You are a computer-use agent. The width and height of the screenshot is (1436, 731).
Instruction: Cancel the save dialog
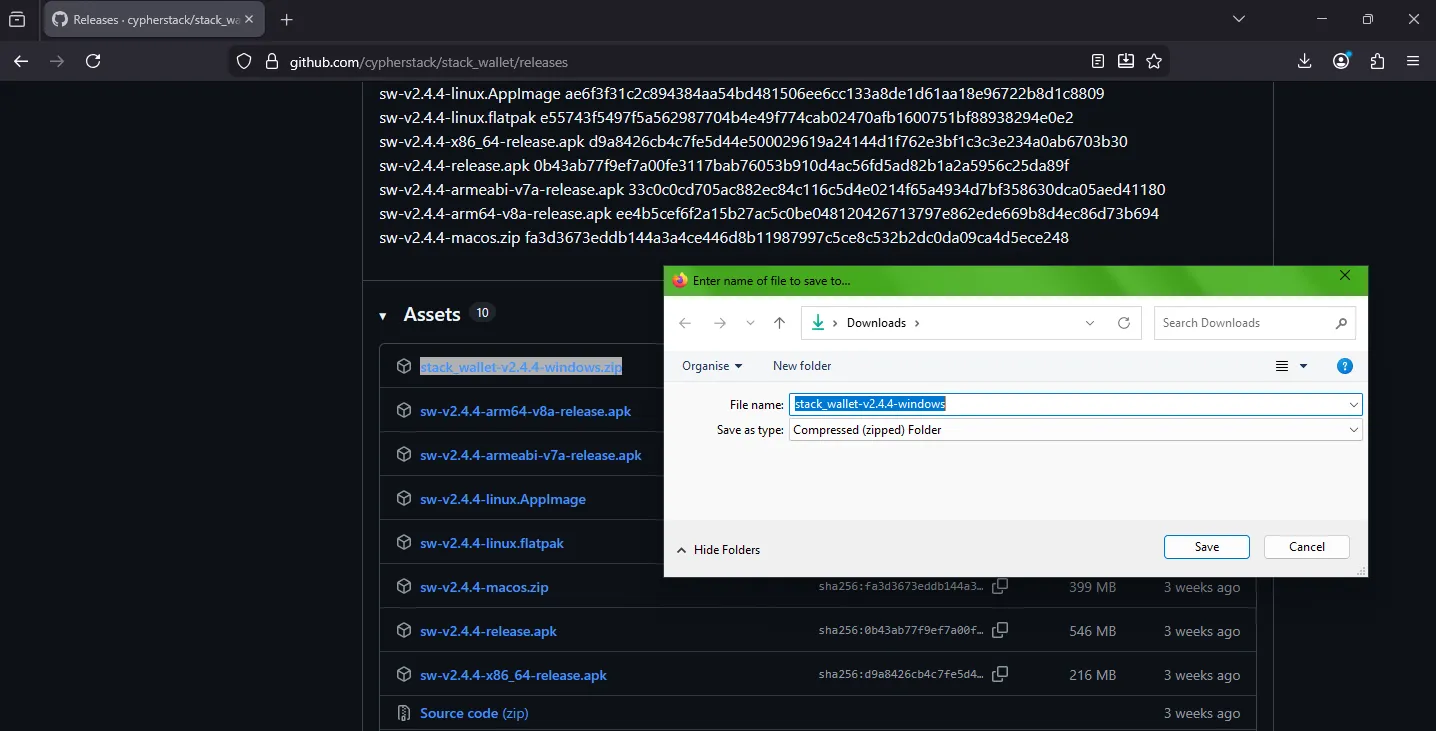tap(1307, 547)
